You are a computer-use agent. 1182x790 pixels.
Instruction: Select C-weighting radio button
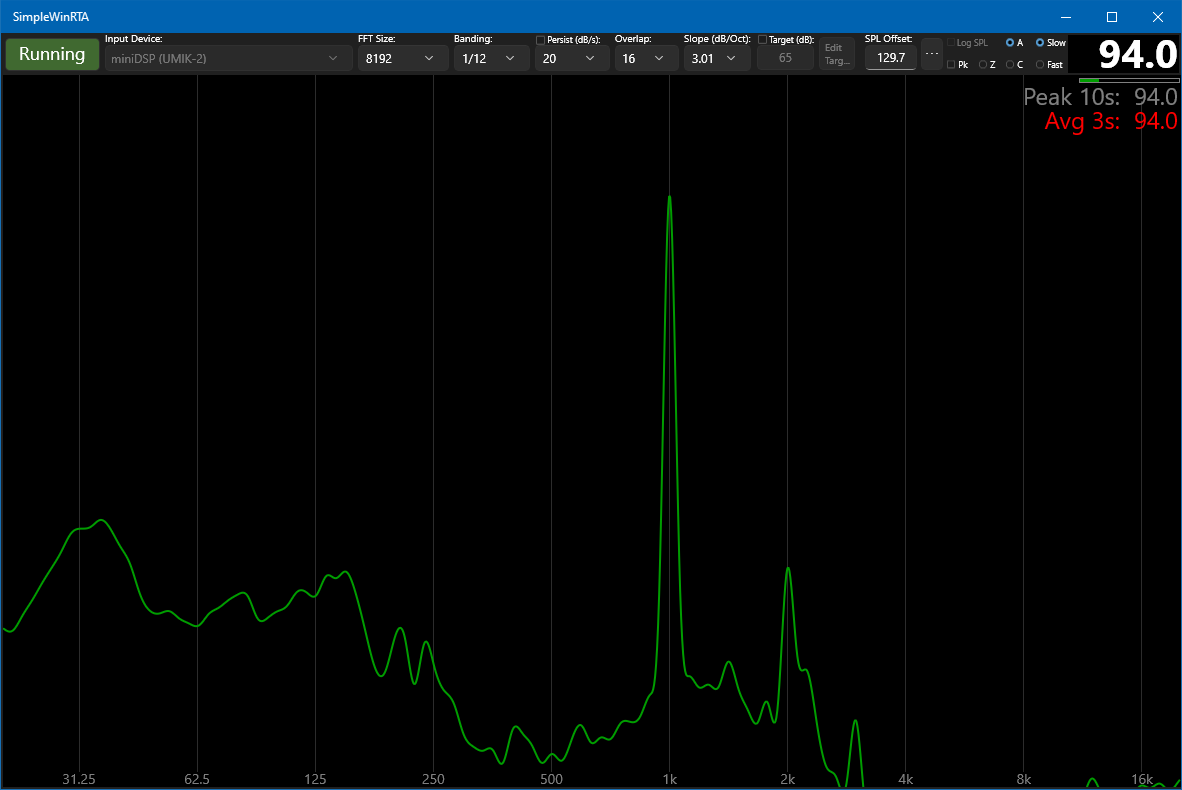coord(1010,65)
